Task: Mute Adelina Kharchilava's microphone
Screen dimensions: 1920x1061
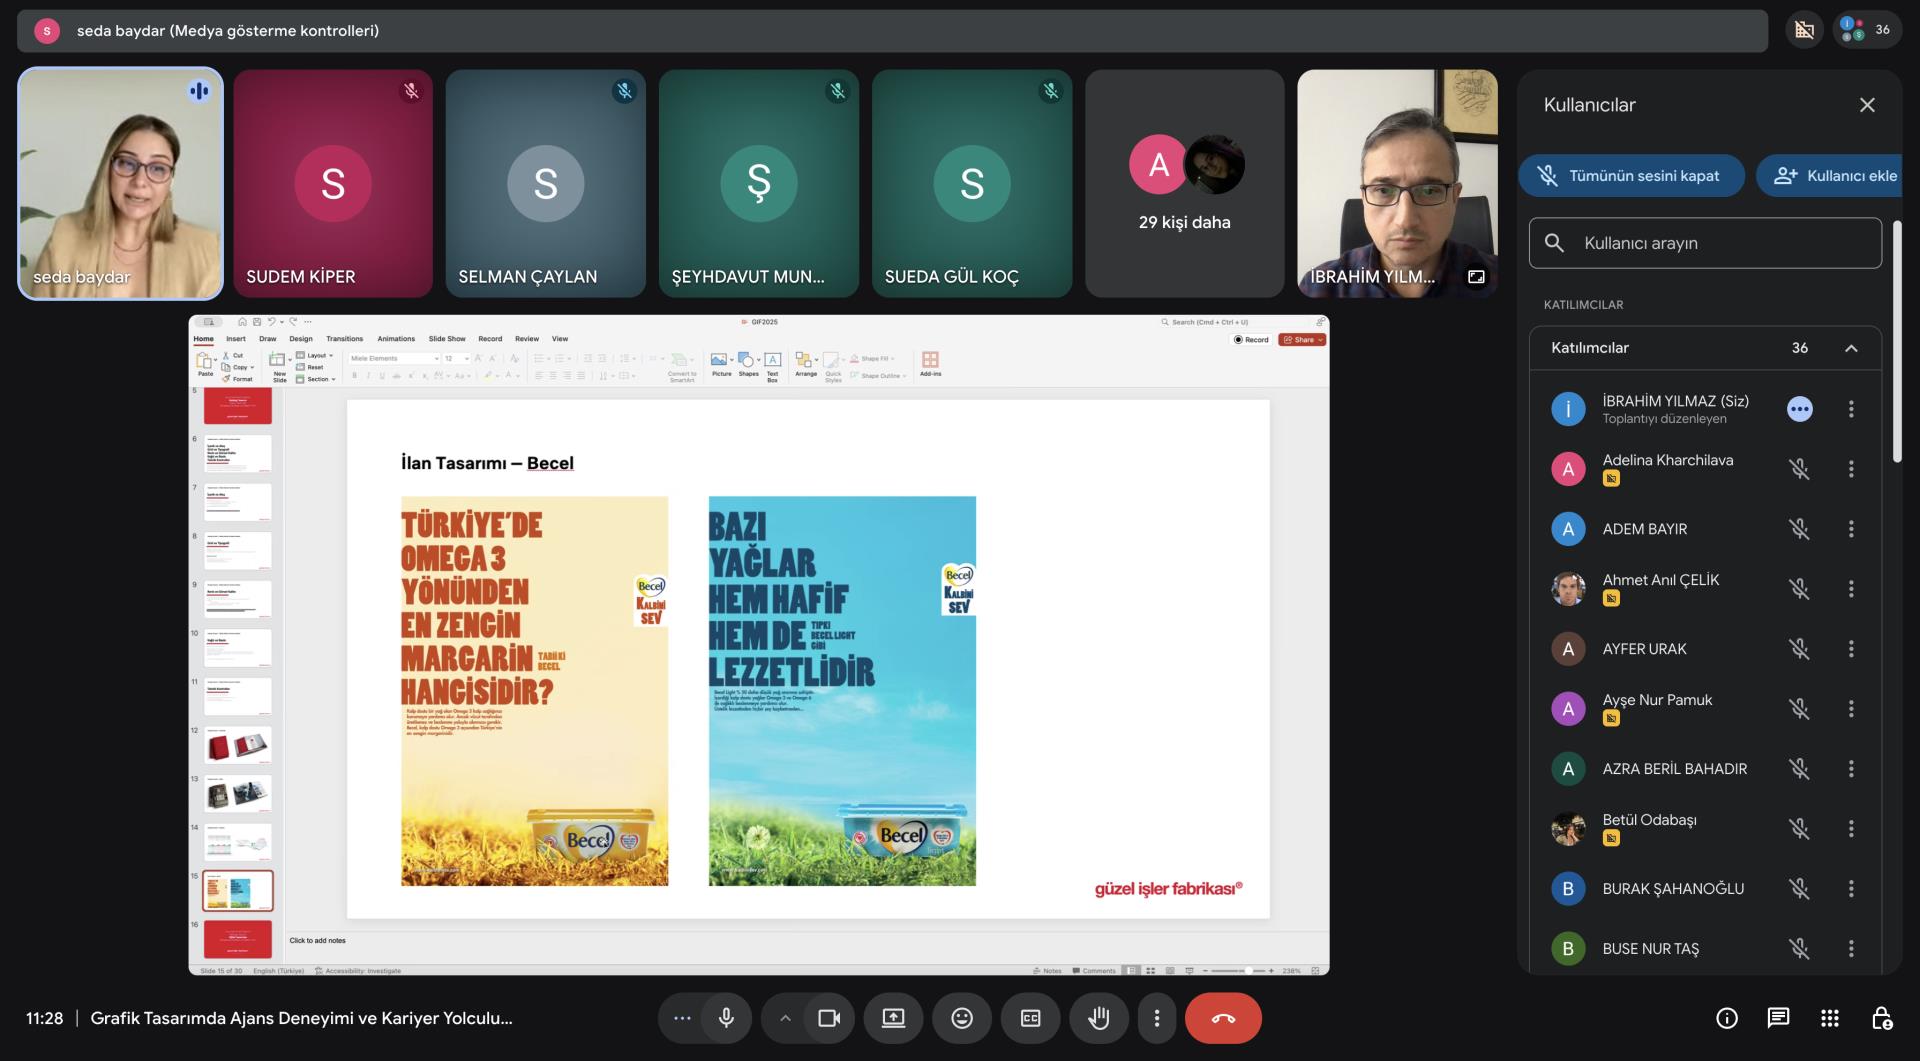Action: click(1799, 469)
